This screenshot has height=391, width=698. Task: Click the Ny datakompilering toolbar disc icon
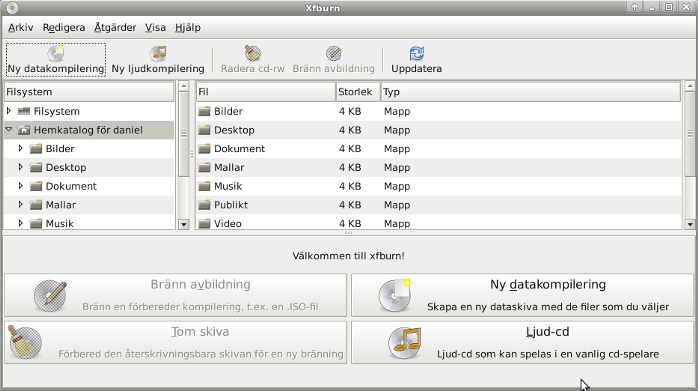[56, 53]
